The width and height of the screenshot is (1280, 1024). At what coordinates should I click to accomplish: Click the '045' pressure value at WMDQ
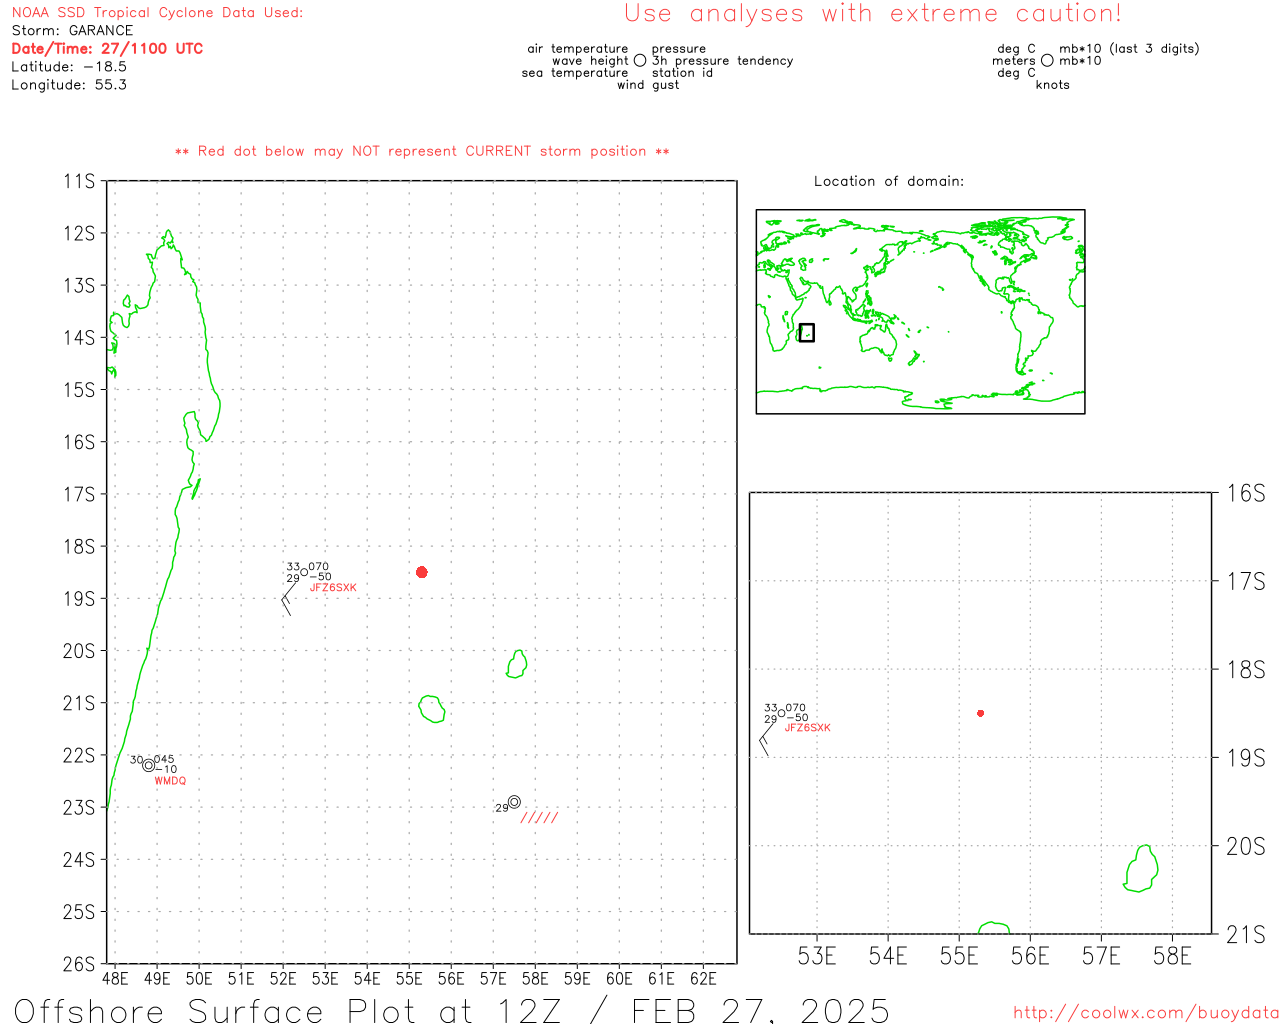click(x=165, y=759)
